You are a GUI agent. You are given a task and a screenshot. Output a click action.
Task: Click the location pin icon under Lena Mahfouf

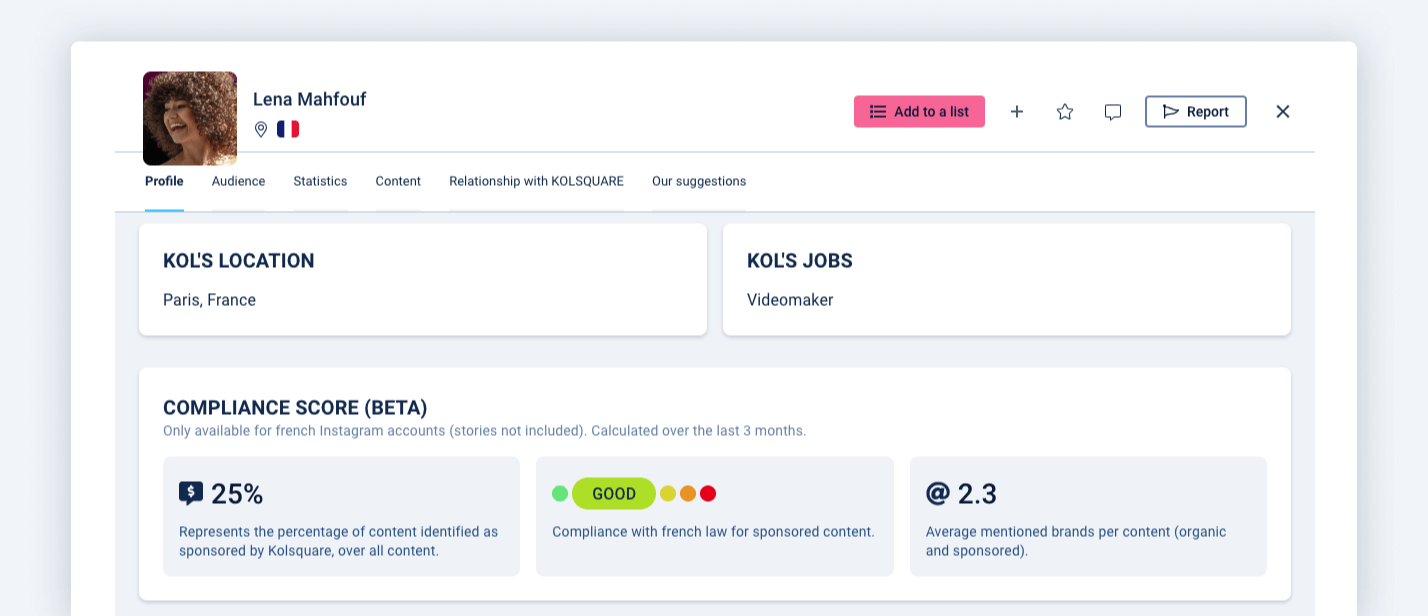(x=260, y=129)
